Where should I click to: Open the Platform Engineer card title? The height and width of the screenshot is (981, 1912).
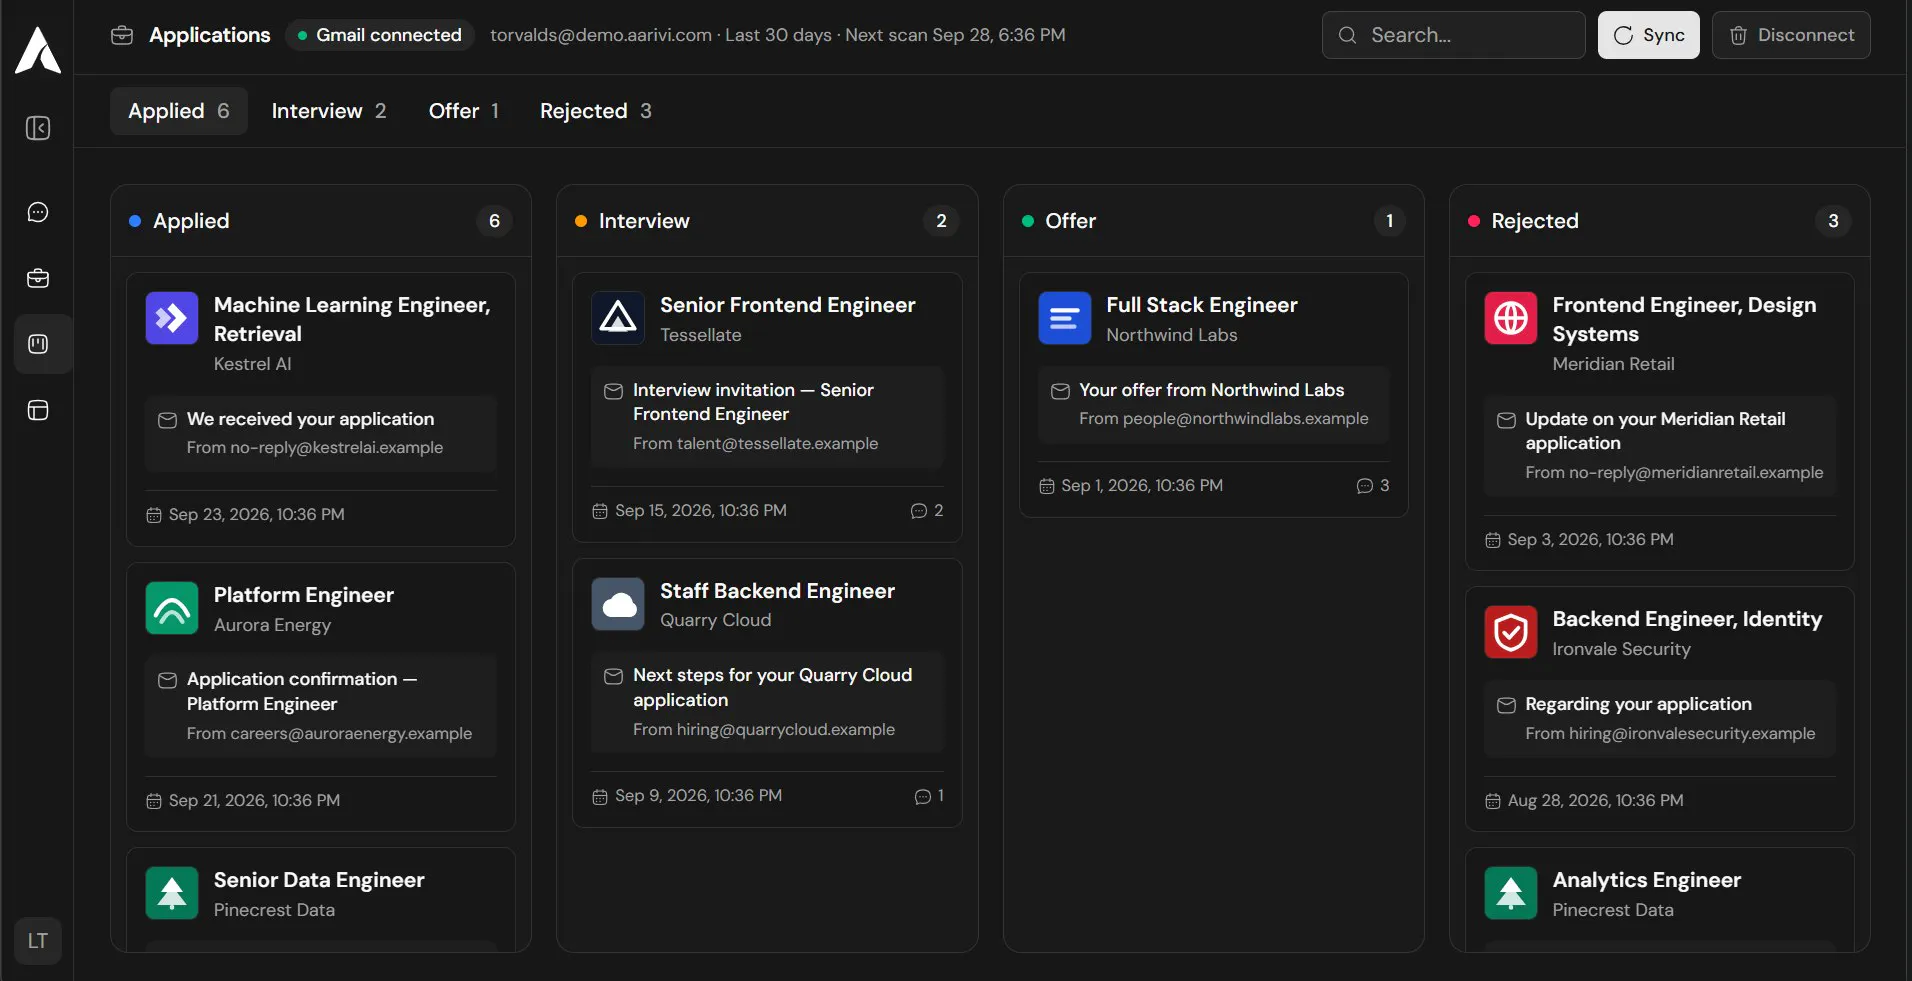304,595
